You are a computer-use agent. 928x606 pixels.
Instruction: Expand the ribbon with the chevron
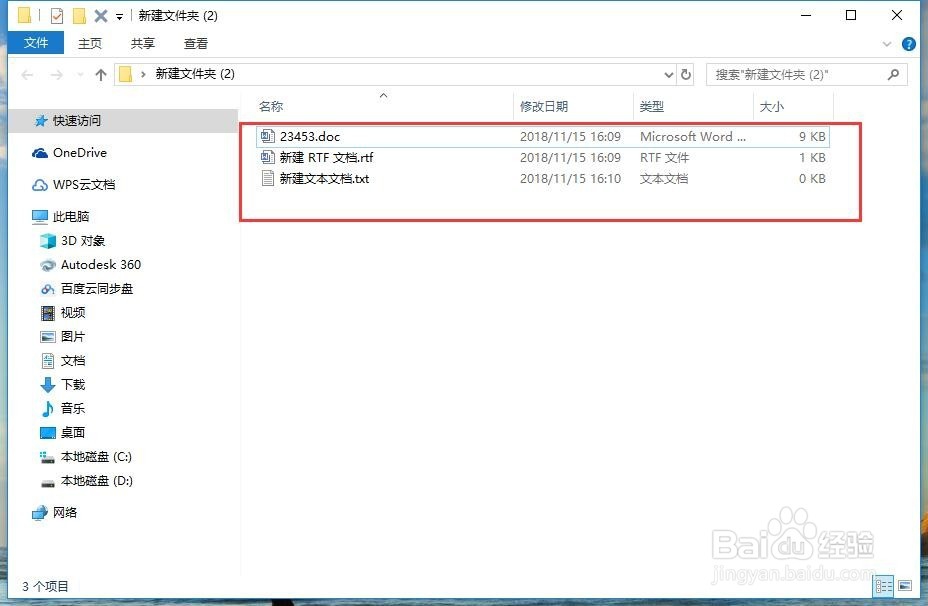887,44
